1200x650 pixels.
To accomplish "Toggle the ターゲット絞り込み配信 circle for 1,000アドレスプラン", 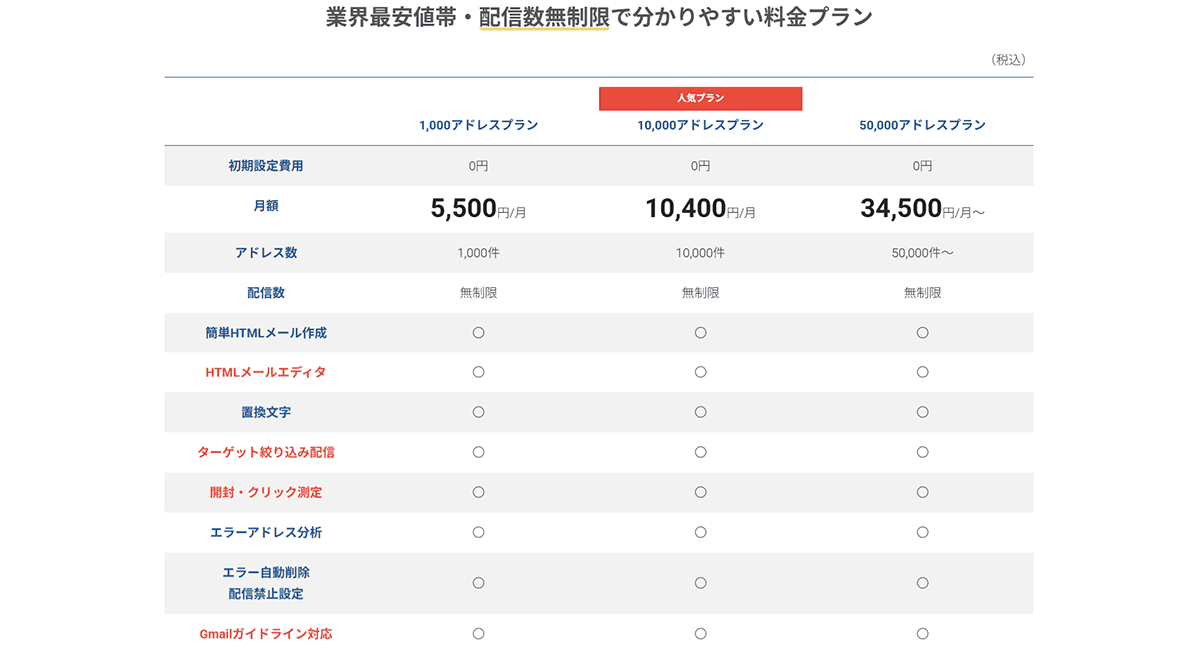I will tap(478, 452).
